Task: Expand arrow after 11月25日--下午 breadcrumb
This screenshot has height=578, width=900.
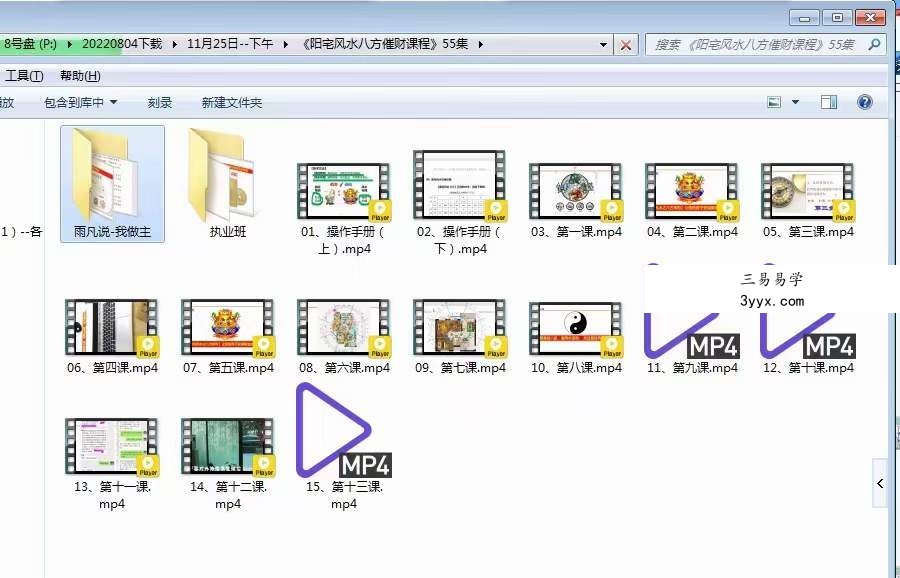Action: coord(285,44)
